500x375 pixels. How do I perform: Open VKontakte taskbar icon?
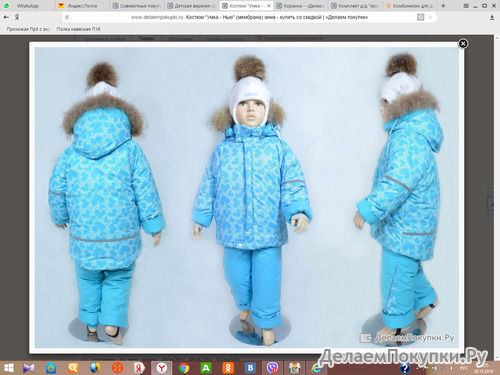coord(250,368)
